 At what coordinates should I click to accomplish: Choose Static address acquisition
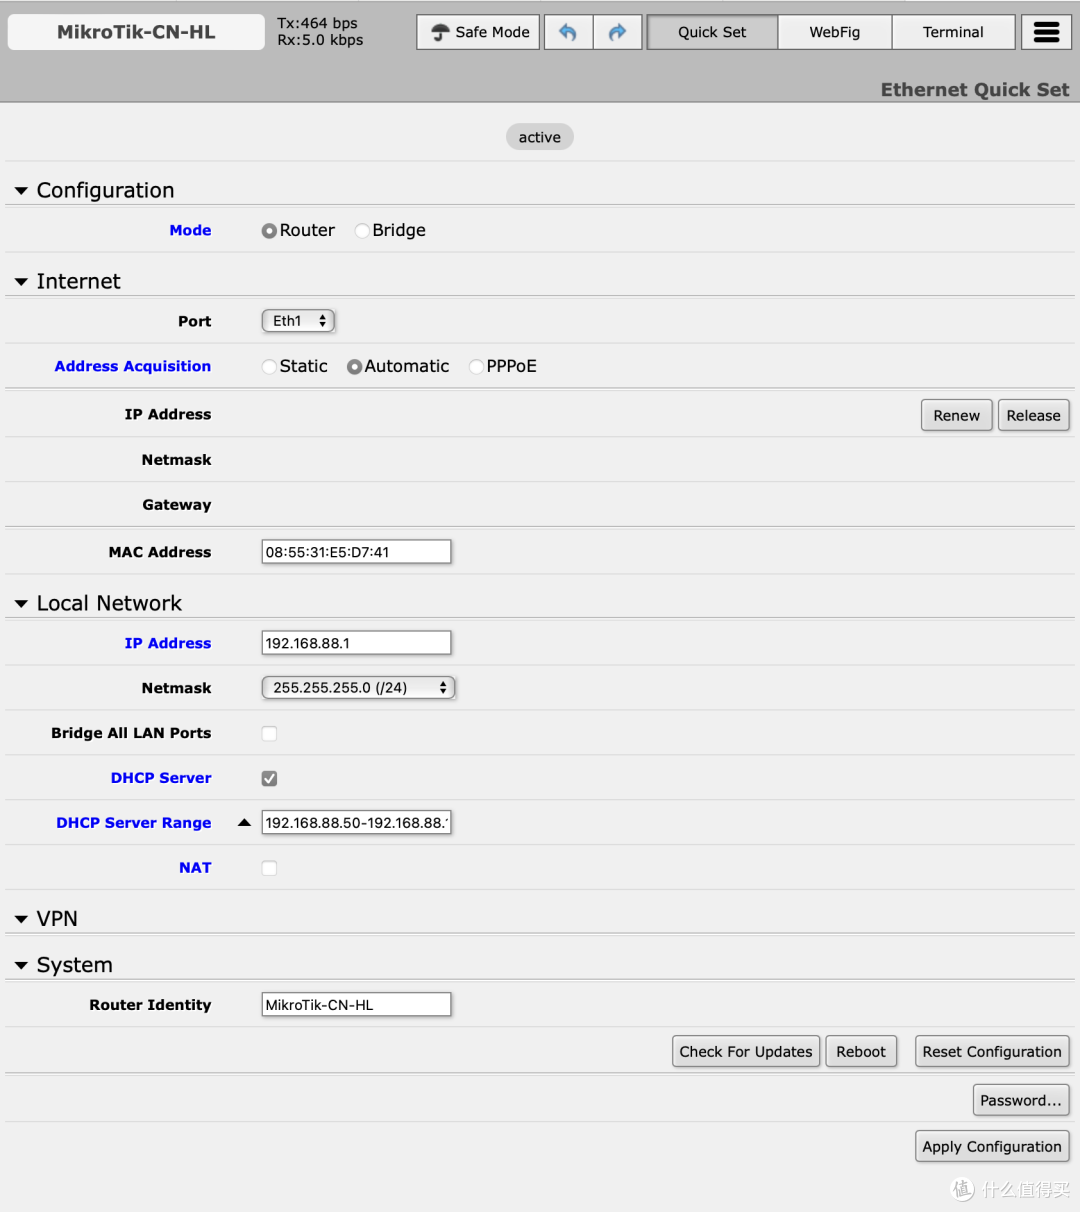point(269,367)
